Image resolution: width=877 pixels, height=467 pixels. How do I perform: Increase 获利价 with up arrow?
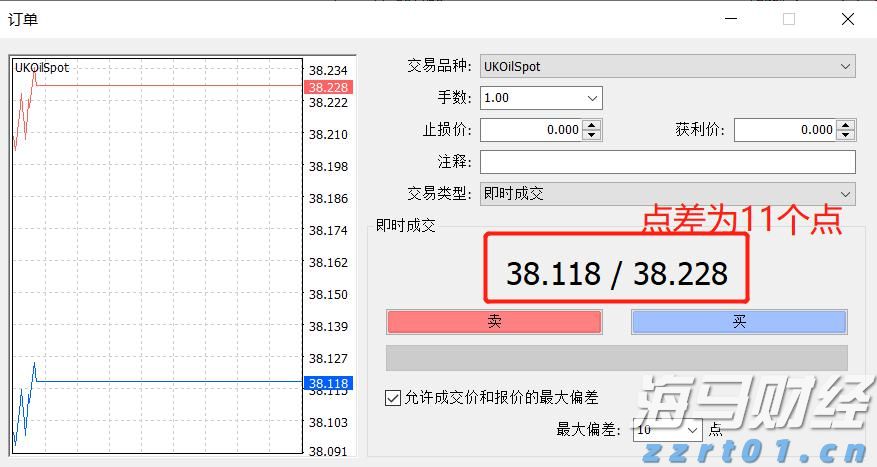(846, 125)
